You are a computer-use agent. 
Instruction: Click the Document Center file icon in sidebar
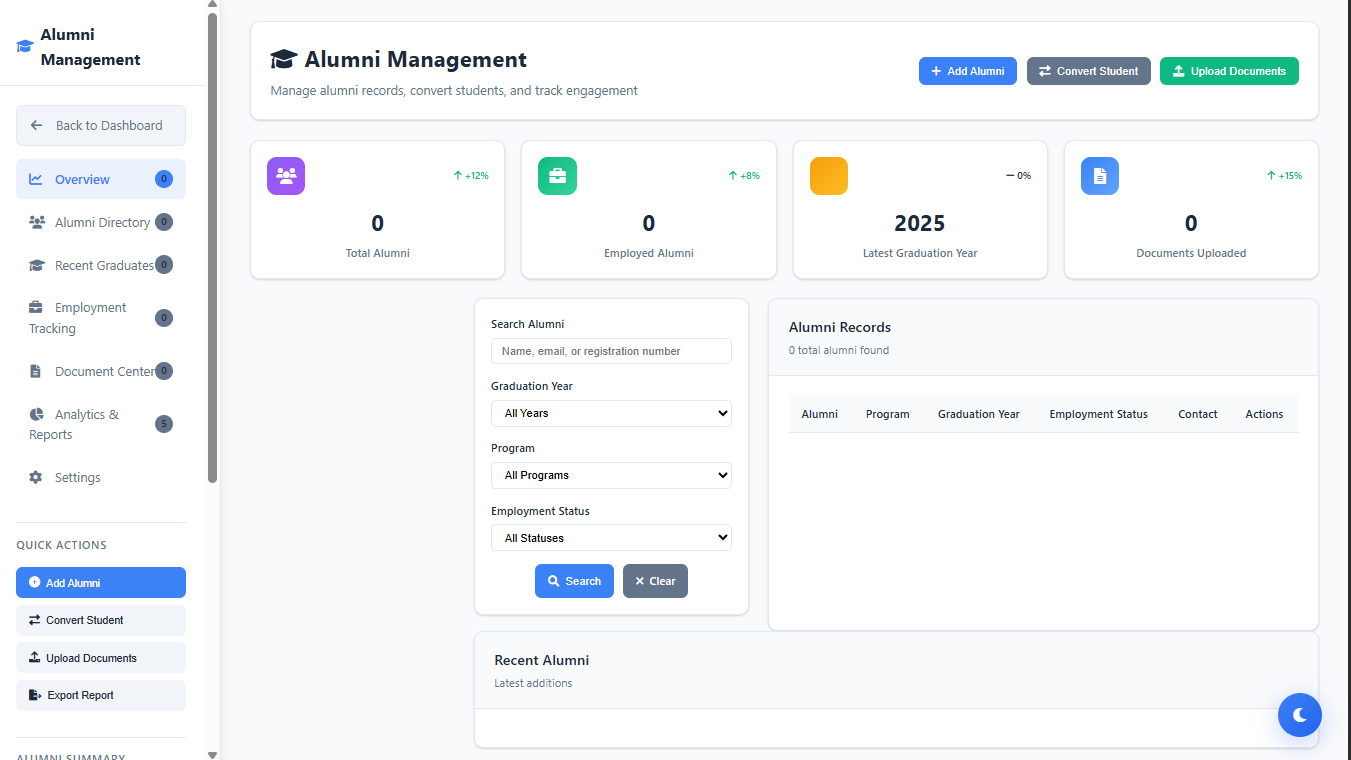pyautogui.click(x=36, y=371)
